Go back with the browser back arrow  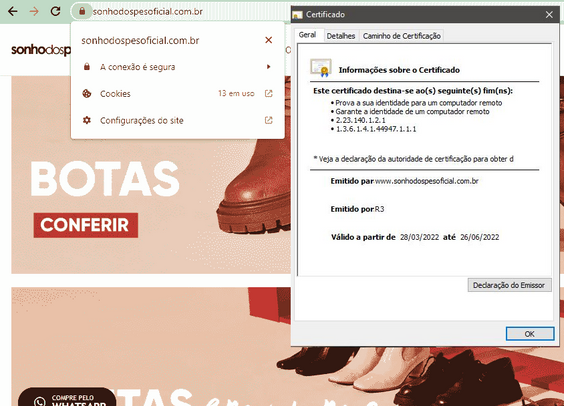pos(13,12)
